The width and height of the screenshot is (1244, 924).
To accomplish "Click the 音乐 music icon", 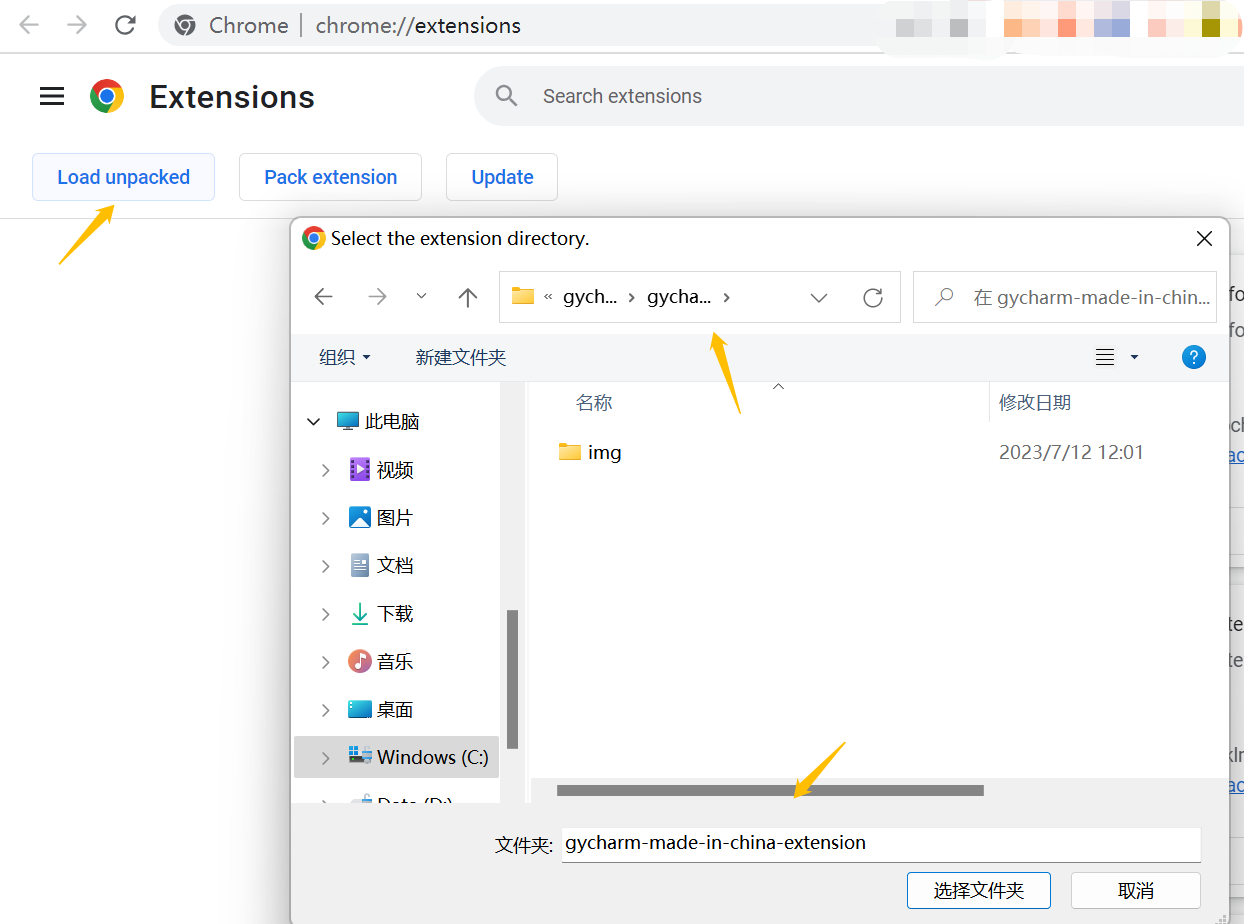I will pyautogui.click(x=360, y=661).
